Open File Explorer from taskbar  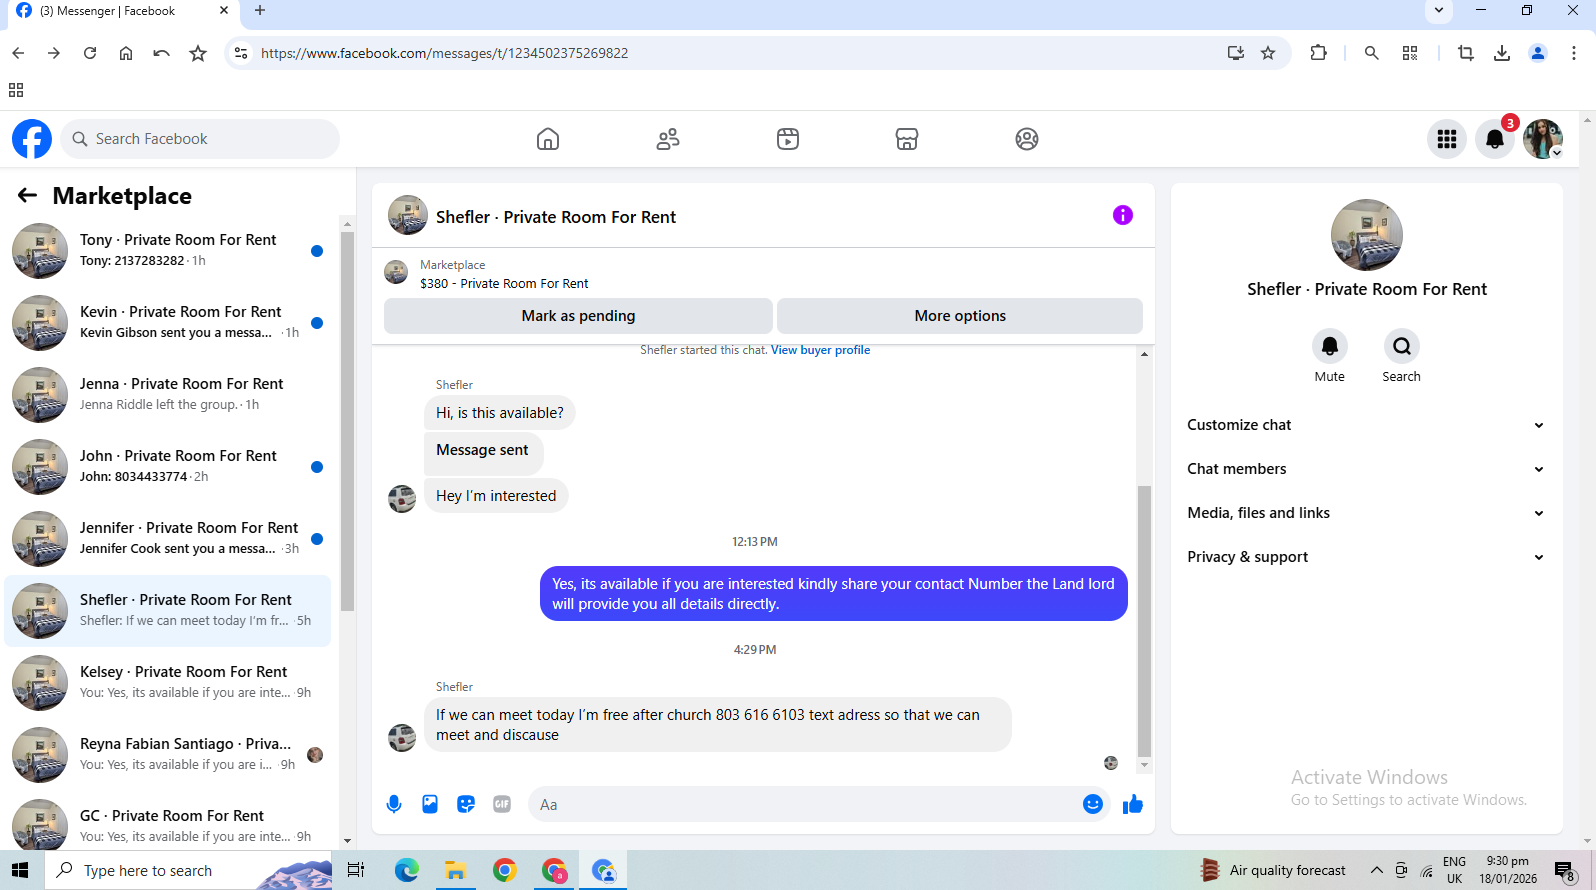click(x=455, y=870)
